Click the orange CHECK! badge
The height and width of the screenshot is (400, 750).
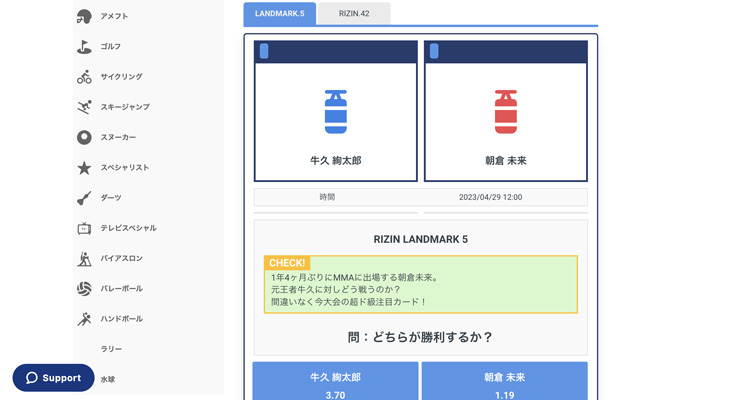point(287,263)
